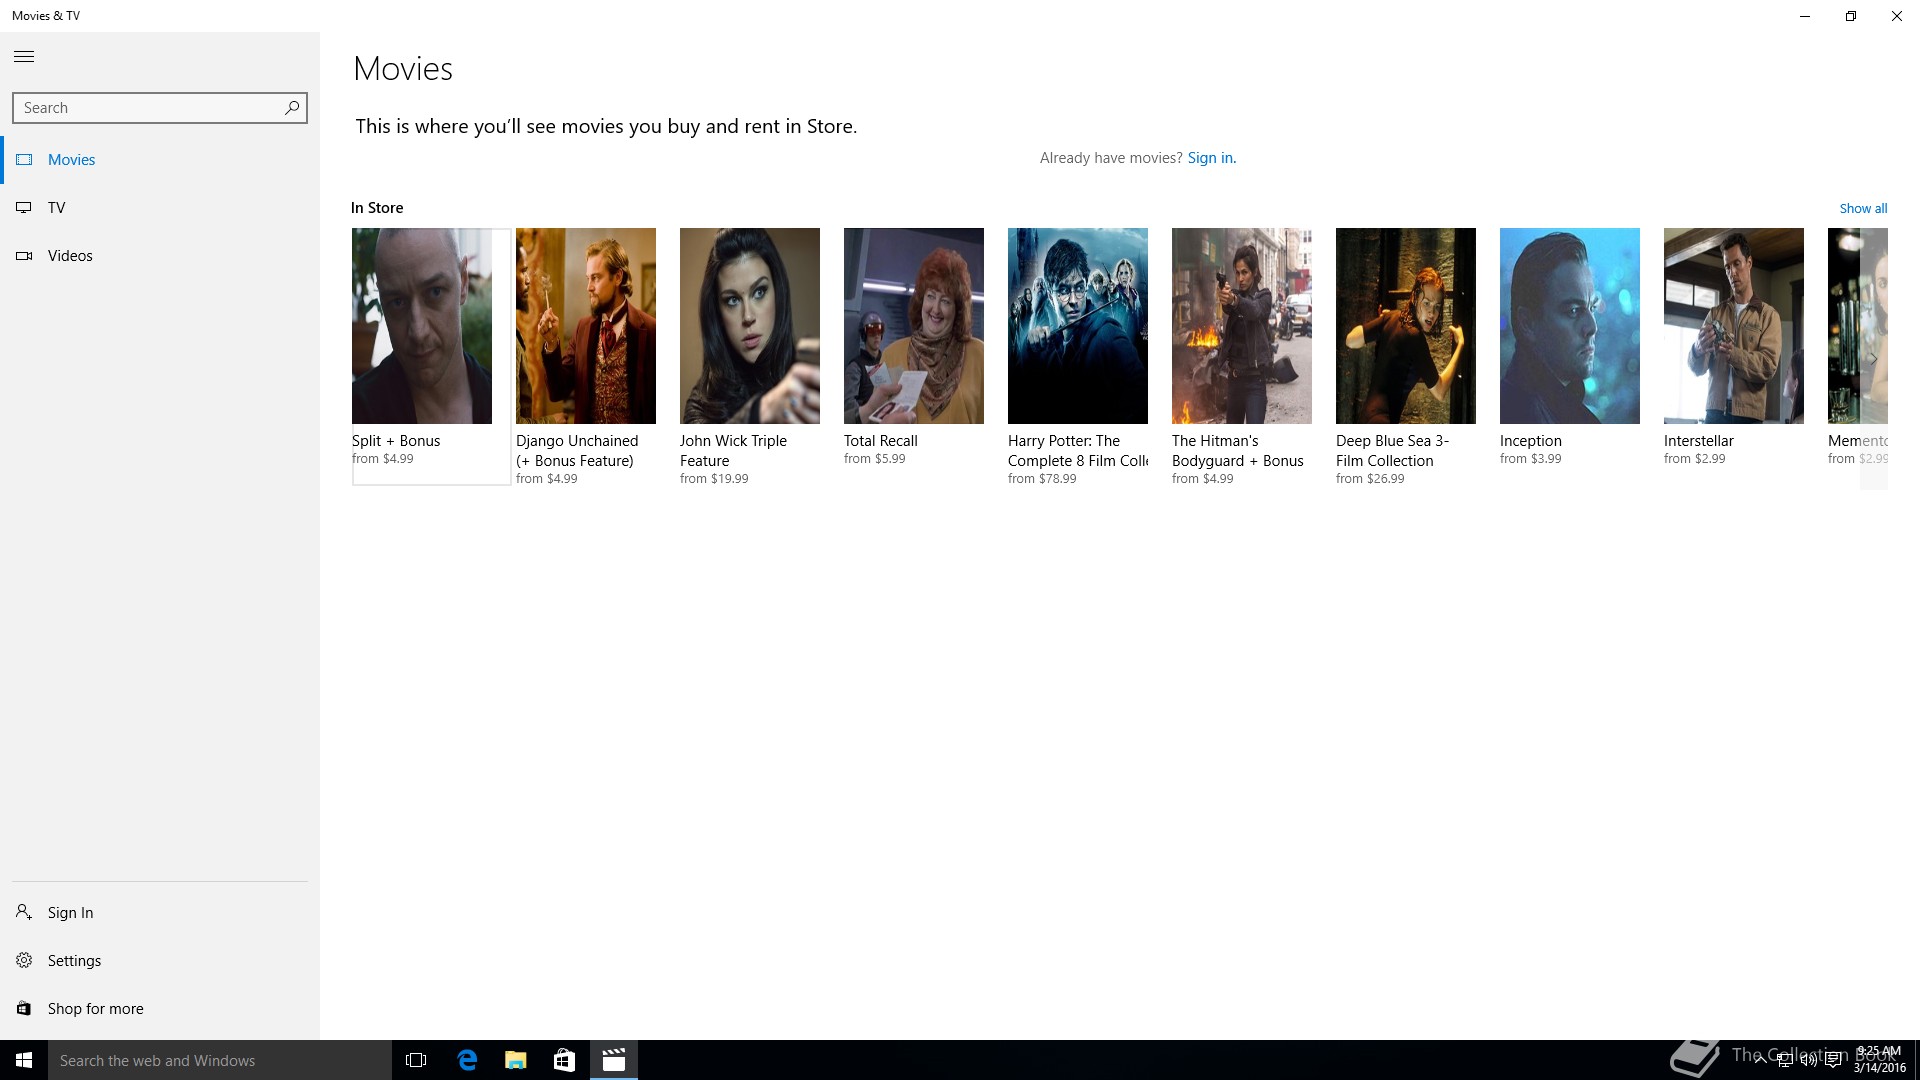Open Shop for more in Store
1920x1080 pixels.
(95, 1008)
